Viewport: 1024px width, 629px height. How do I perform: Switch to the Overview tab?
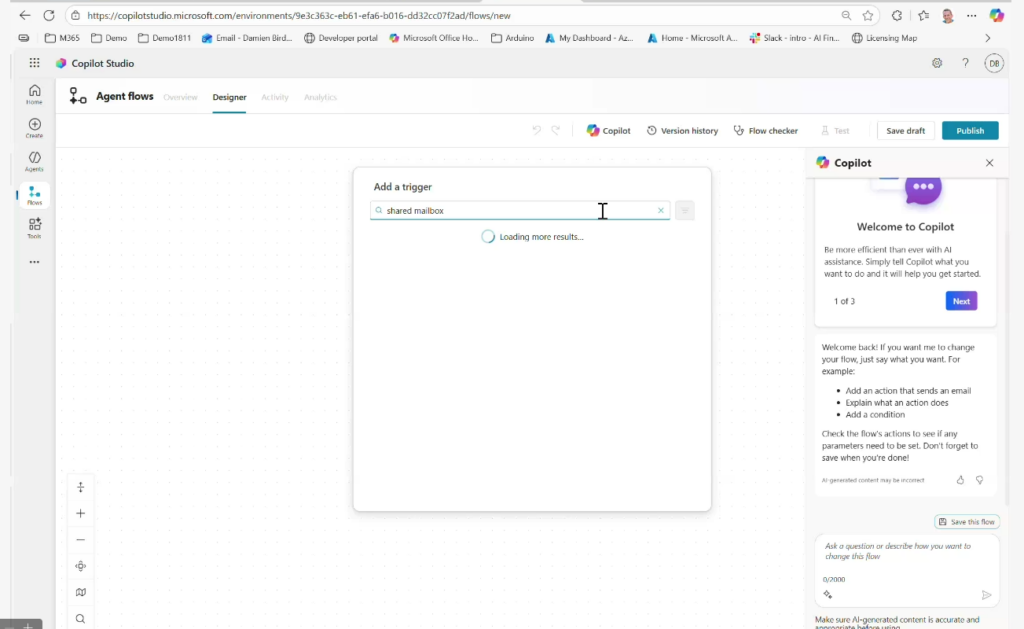pos(180,97)
